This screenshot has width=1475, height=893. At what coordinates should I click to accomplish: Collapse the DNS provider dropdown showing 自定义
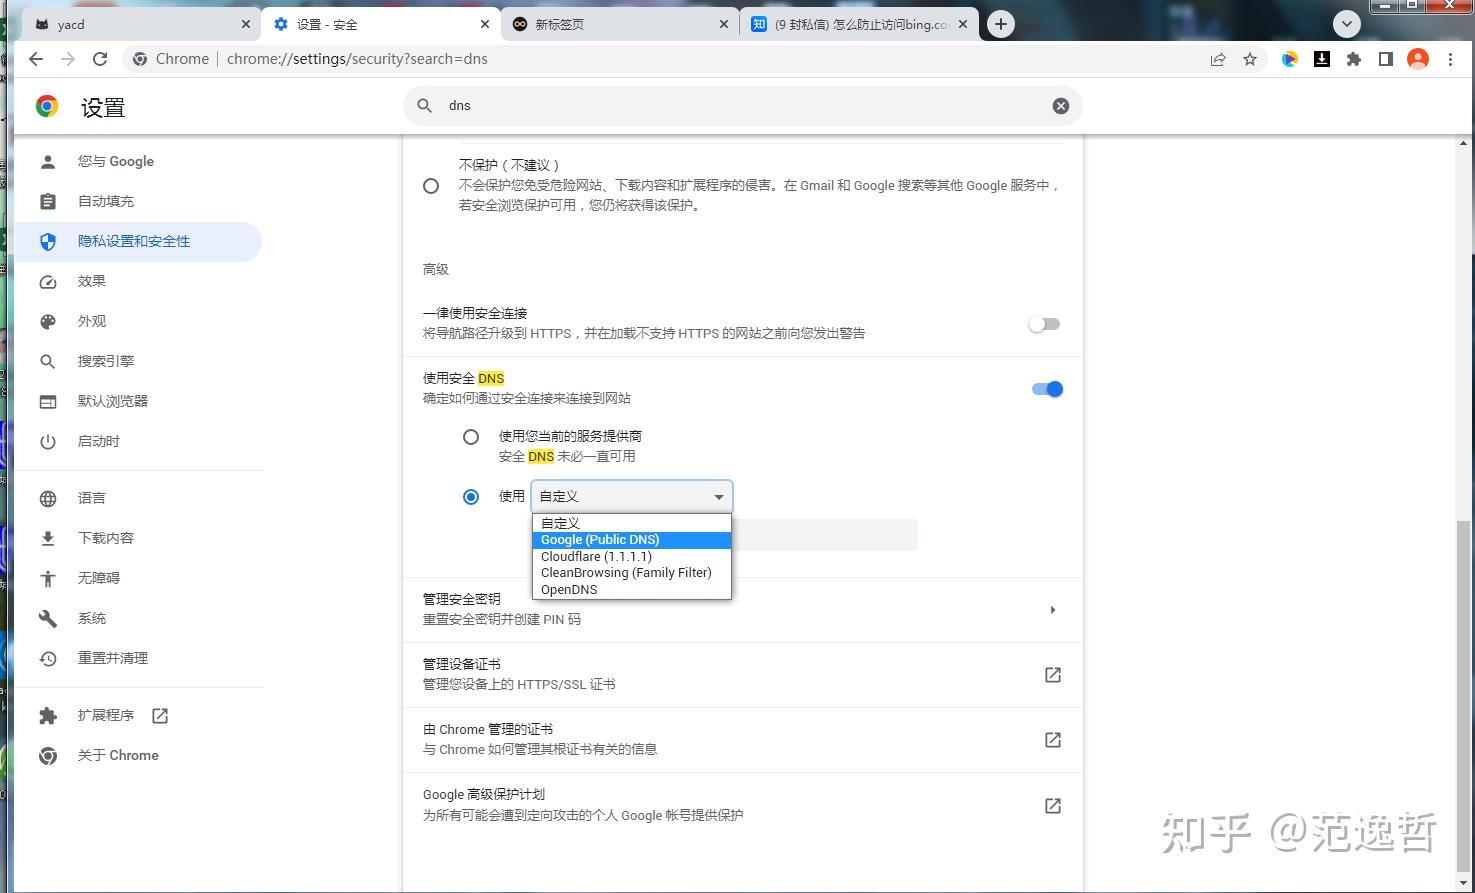pos(632,496)
